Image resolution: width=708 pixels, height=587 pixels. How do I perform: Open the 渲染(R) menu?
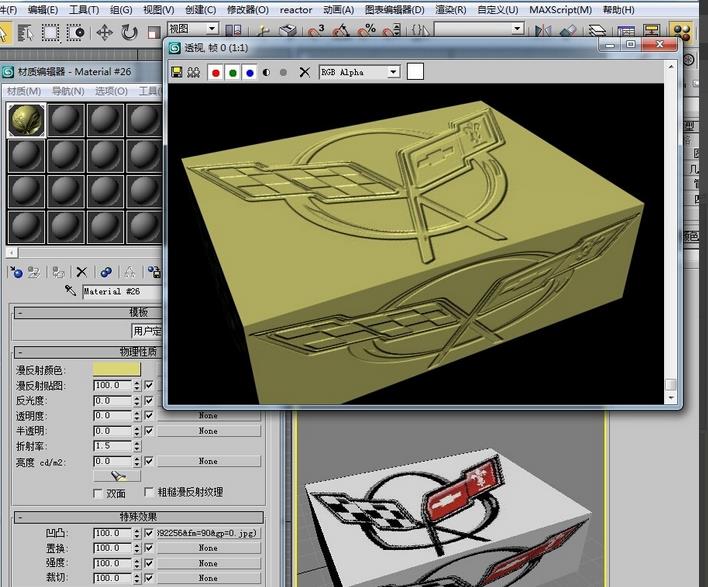pyautogui.click(x=451, y=9)
